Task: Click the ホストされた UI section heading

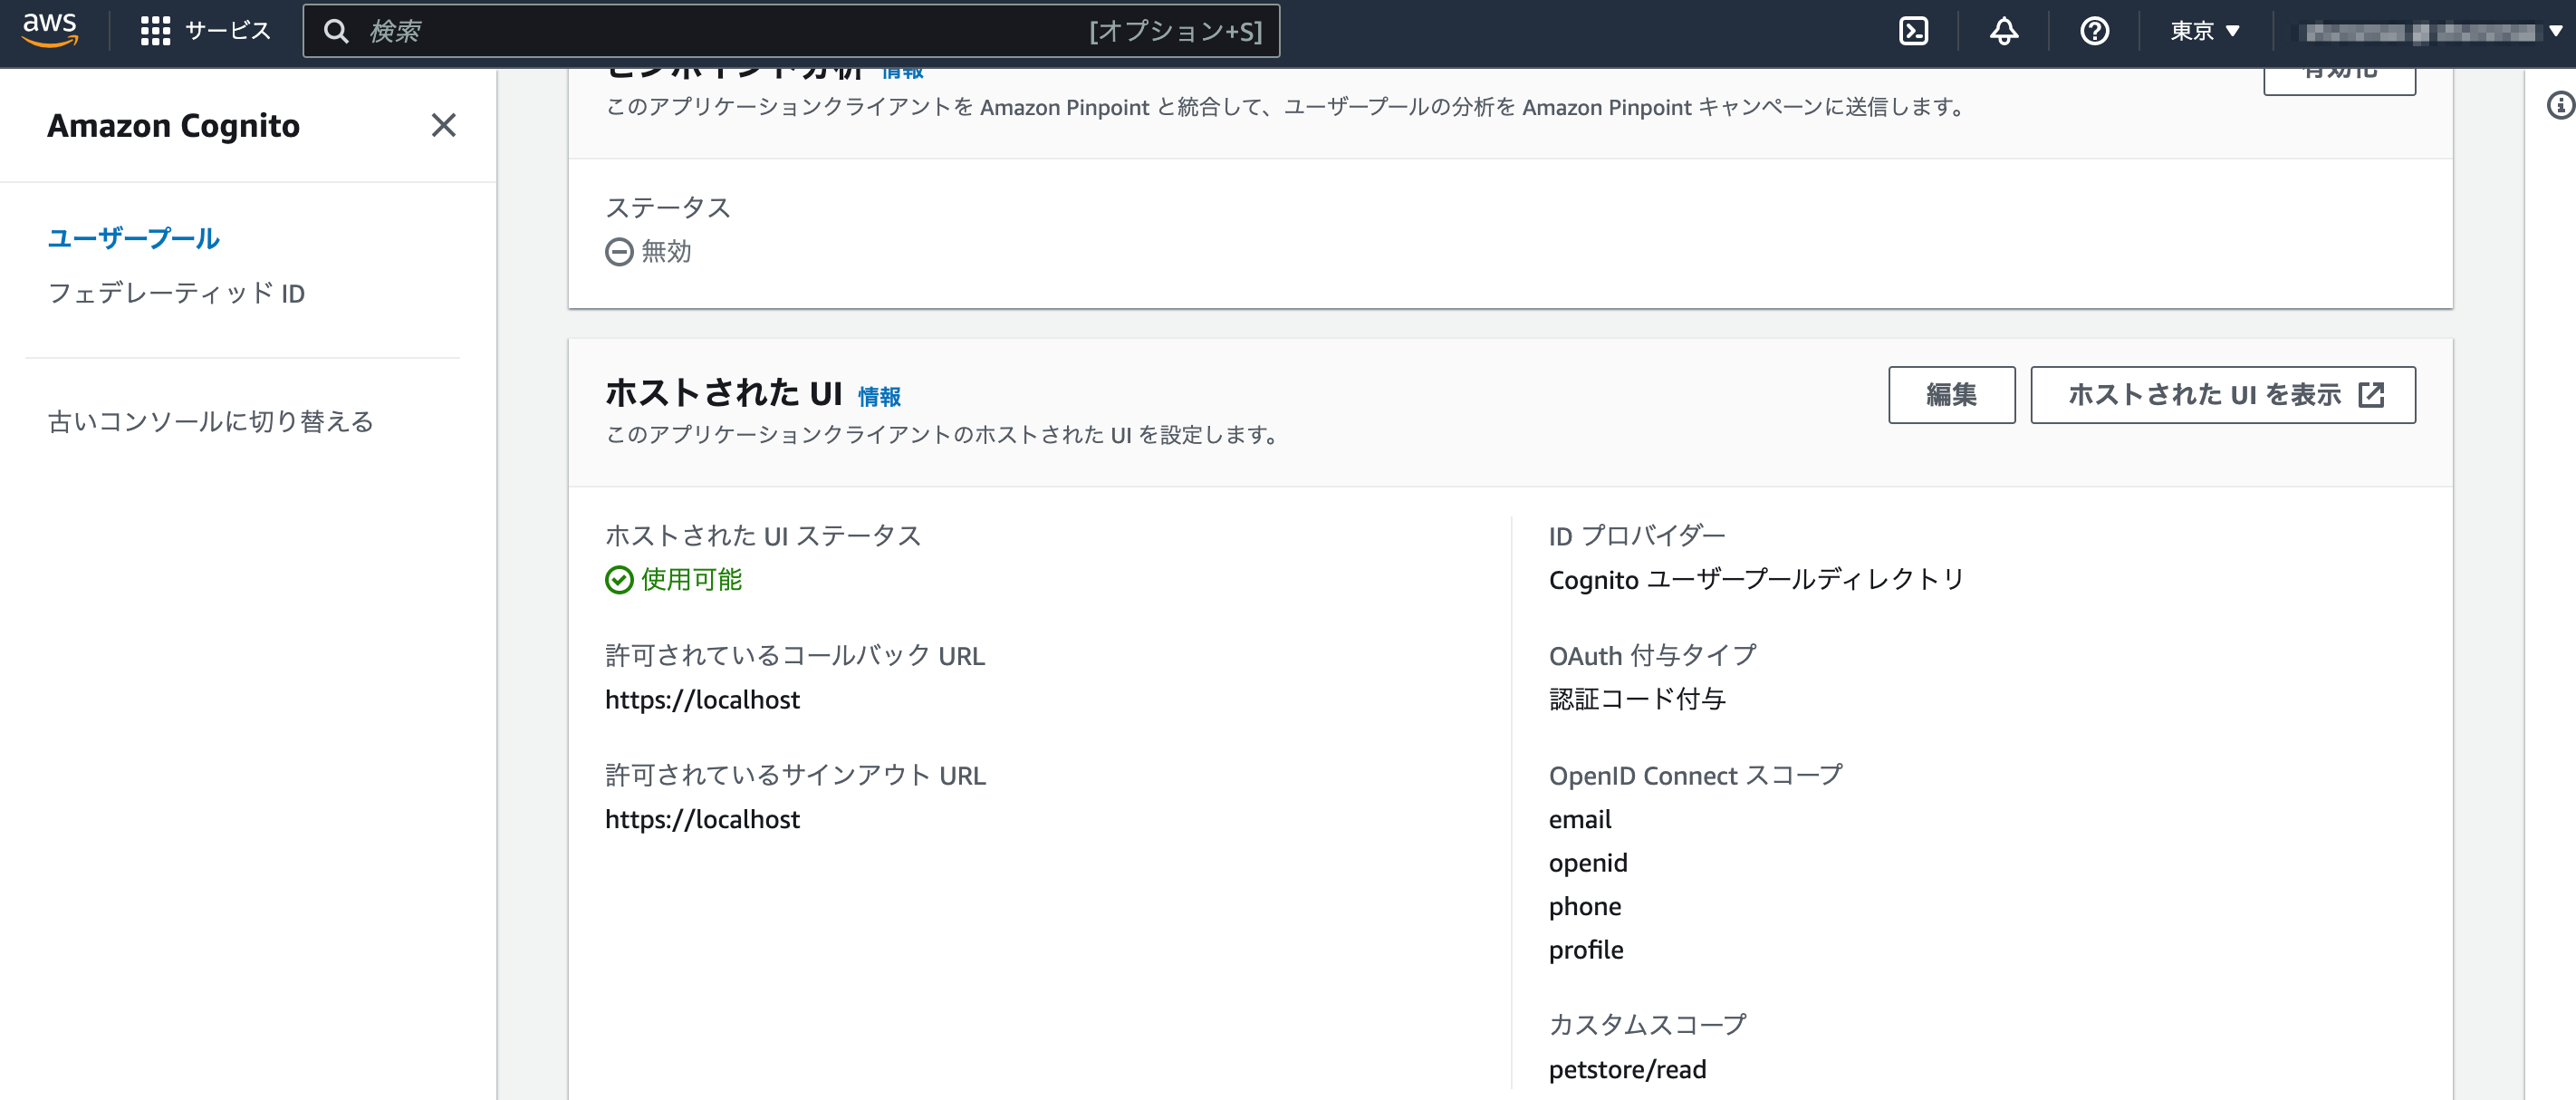Action: [x=723, y=393]
